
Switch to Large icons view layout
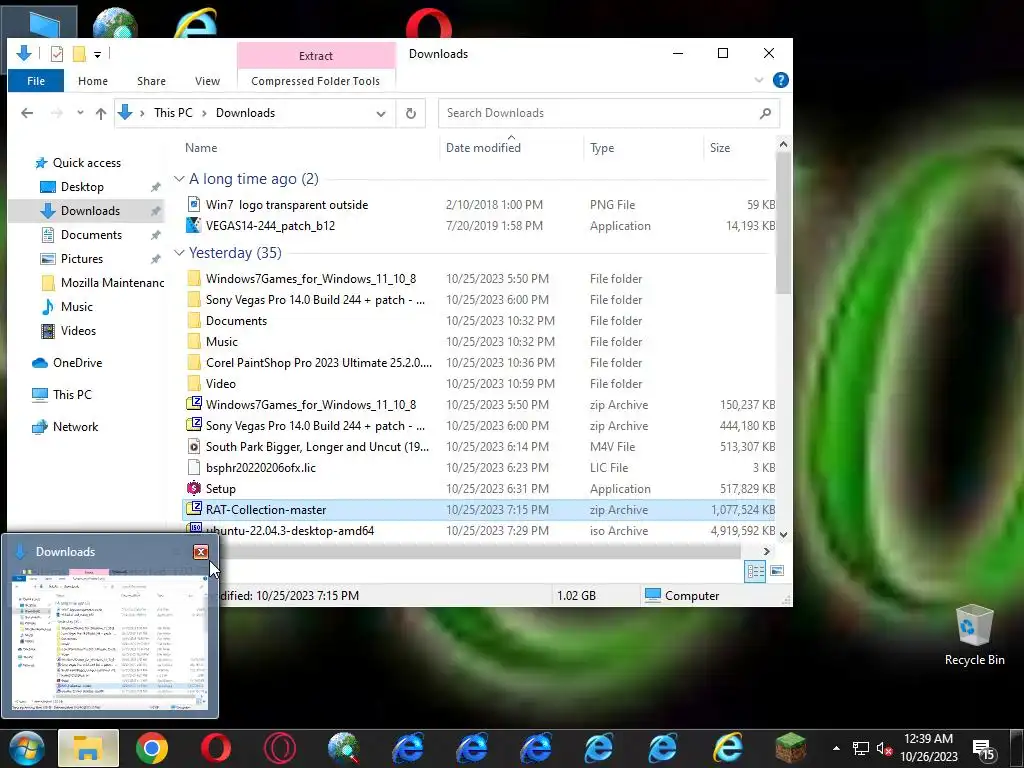(x=776, y=571)
